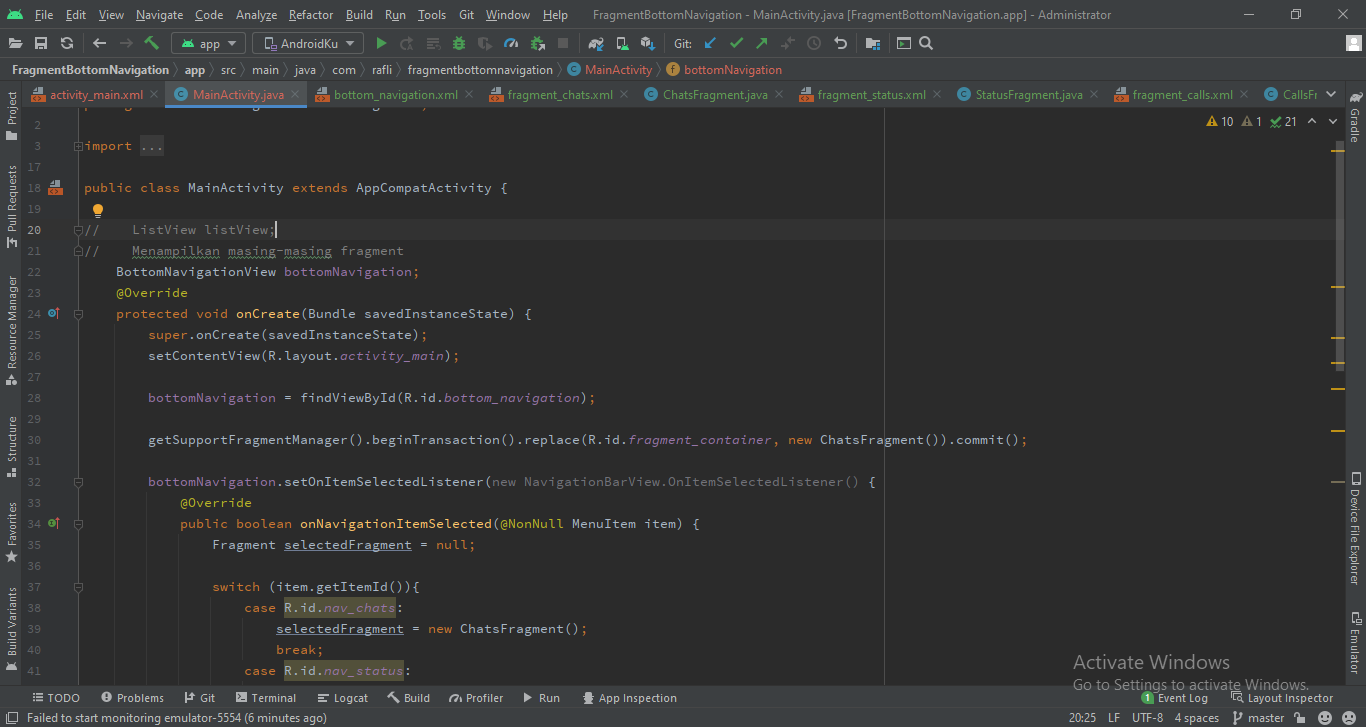Image resolution: width=1366 pixels, height=727 pixels.
Task: Click Attach debugger to Android process icon
Action: point(537,43)
